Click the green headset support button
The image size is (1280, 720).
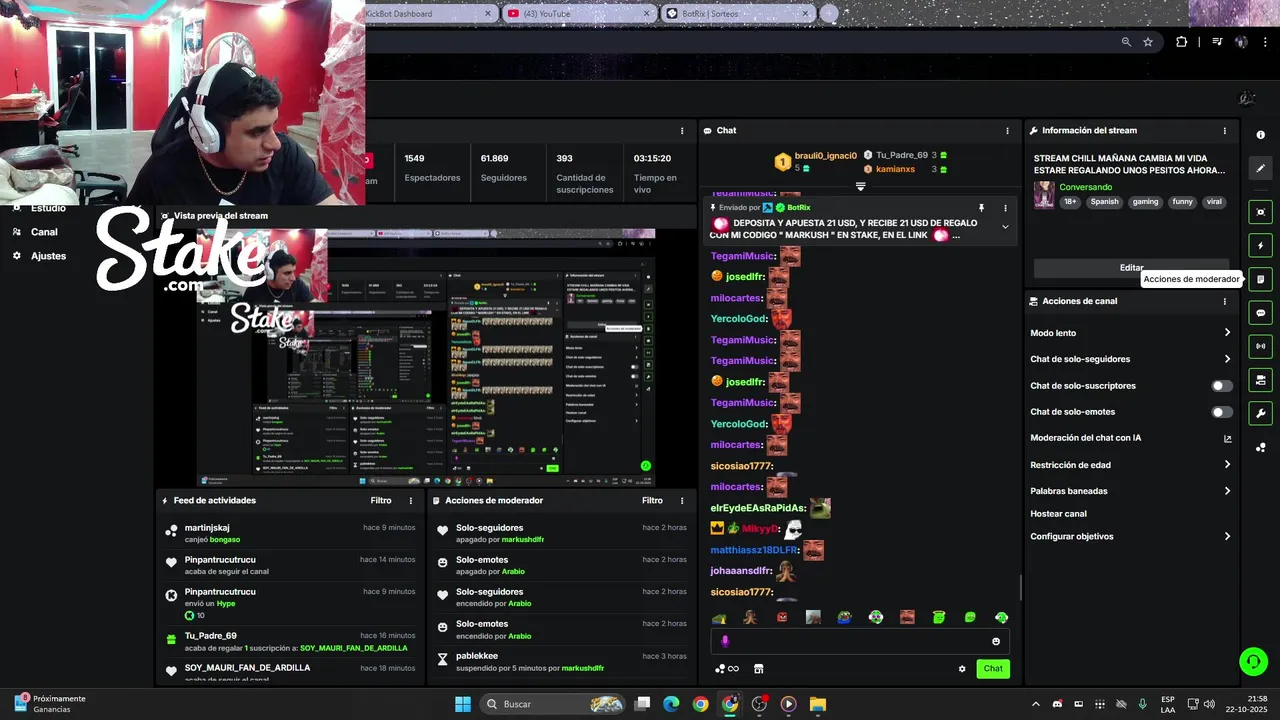point(1253,661)
